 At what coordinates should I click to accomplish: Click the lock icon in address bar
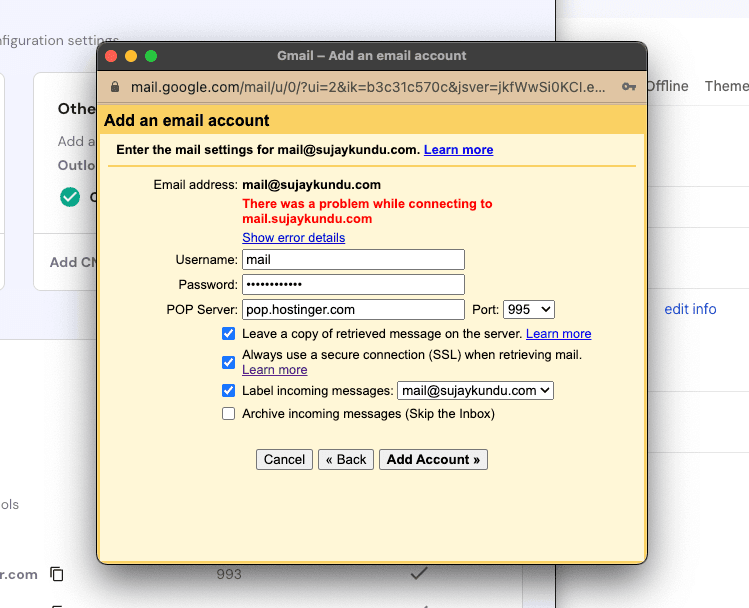coord(115,86)
